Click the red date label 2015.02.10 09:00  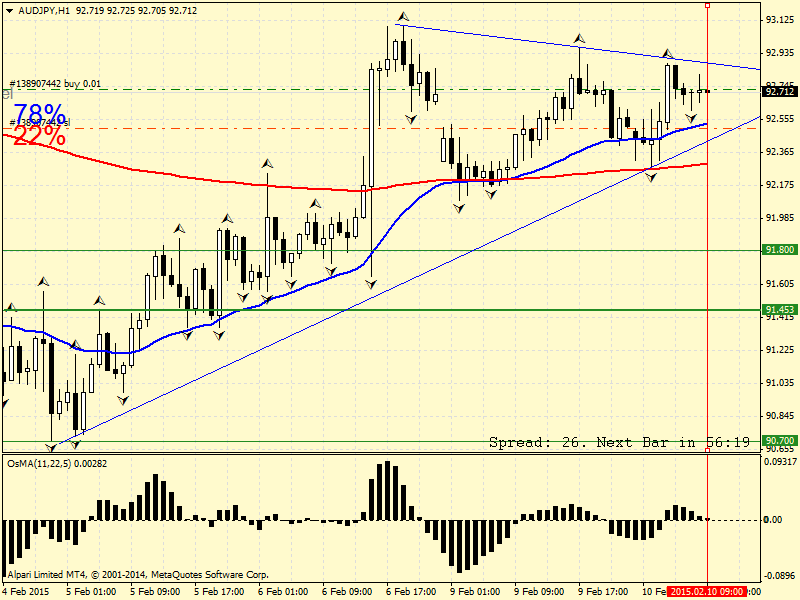(707, 592)
